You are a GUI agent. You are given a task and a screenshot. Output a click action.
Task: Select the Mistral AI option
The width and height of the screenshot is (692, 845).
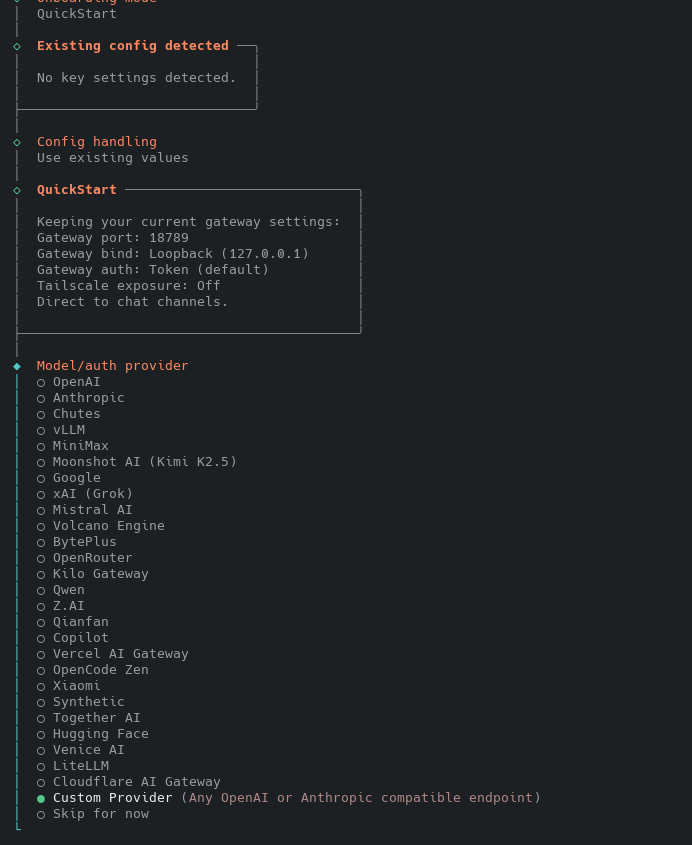[92, 510]
